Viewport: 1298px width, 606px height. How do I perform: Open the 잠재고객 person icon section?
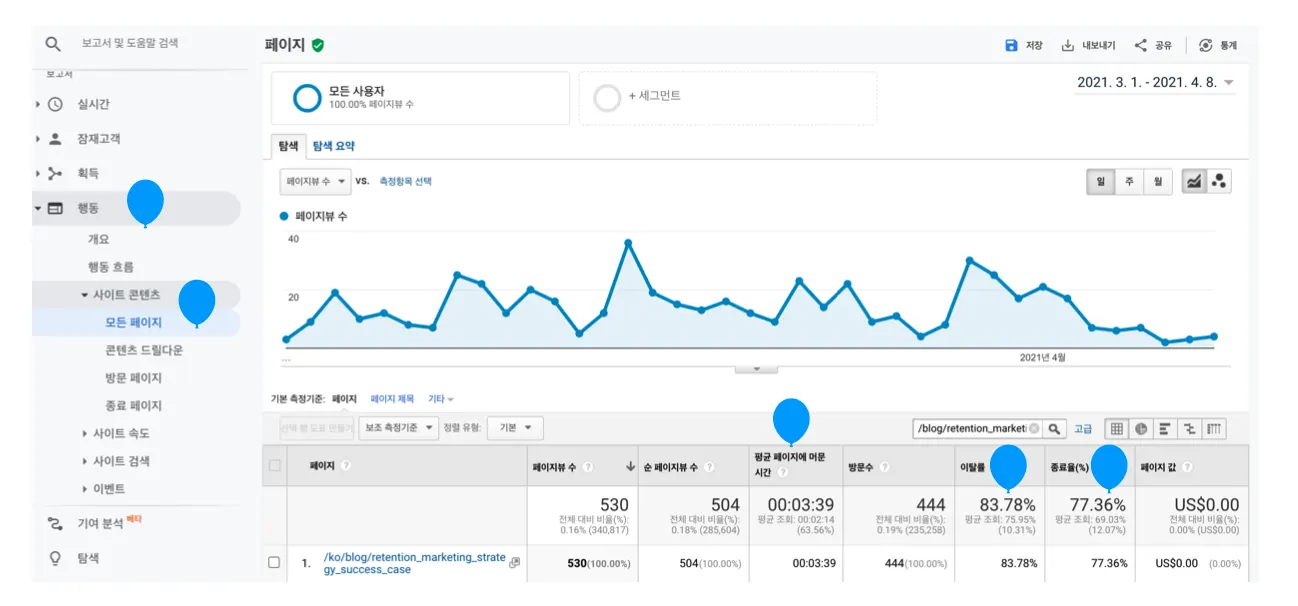click(55, 139)
